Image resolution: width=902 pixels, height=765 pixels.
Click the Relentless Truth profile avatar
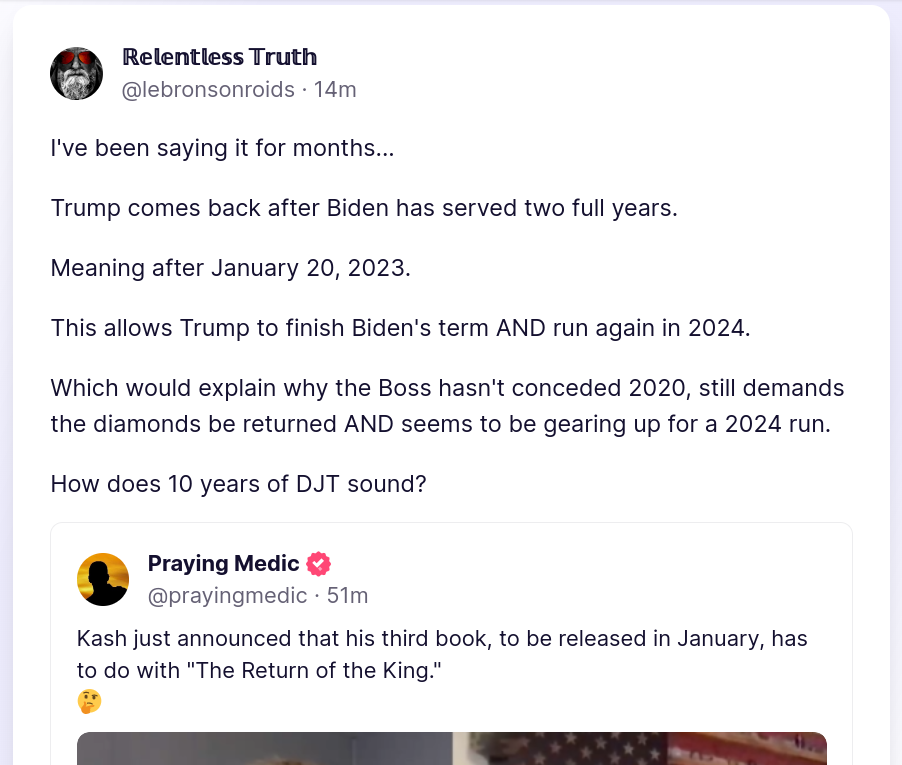point(77,73)
